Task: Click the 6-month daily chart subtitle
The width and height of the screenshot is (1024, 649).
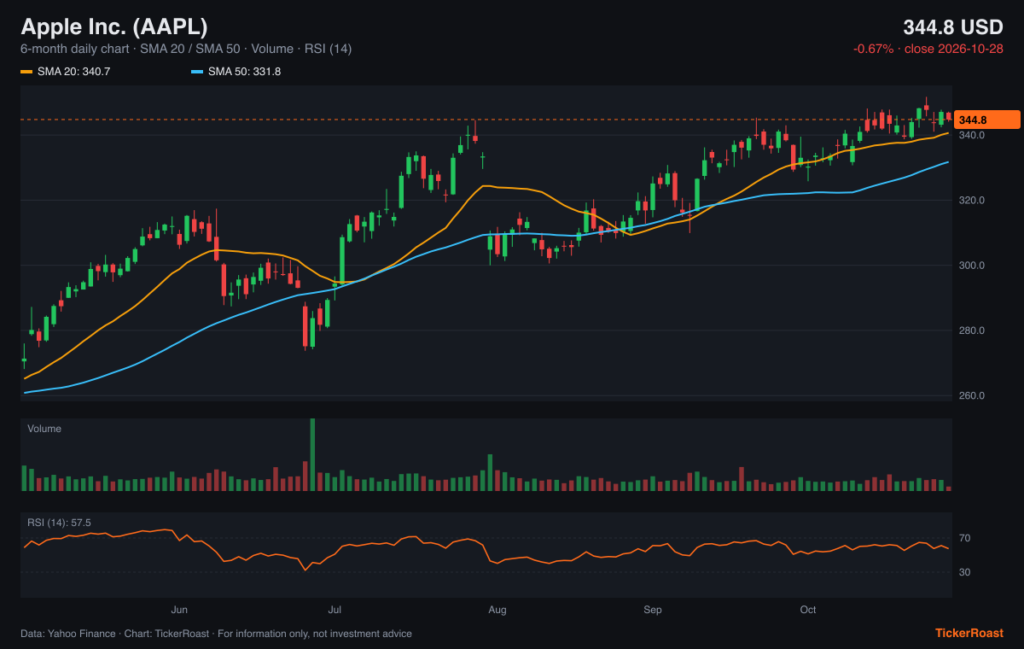Action: click(186, 49)
